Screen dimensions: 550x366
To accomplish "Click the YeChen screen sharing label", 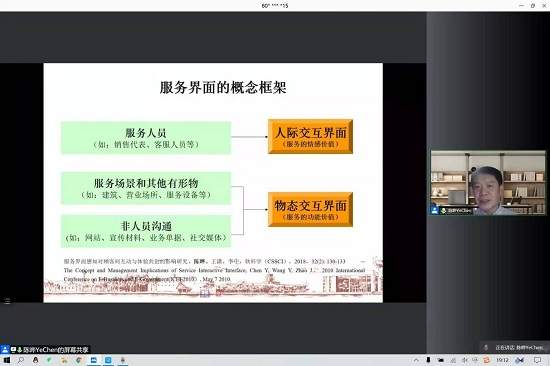I will click(55, 350).
